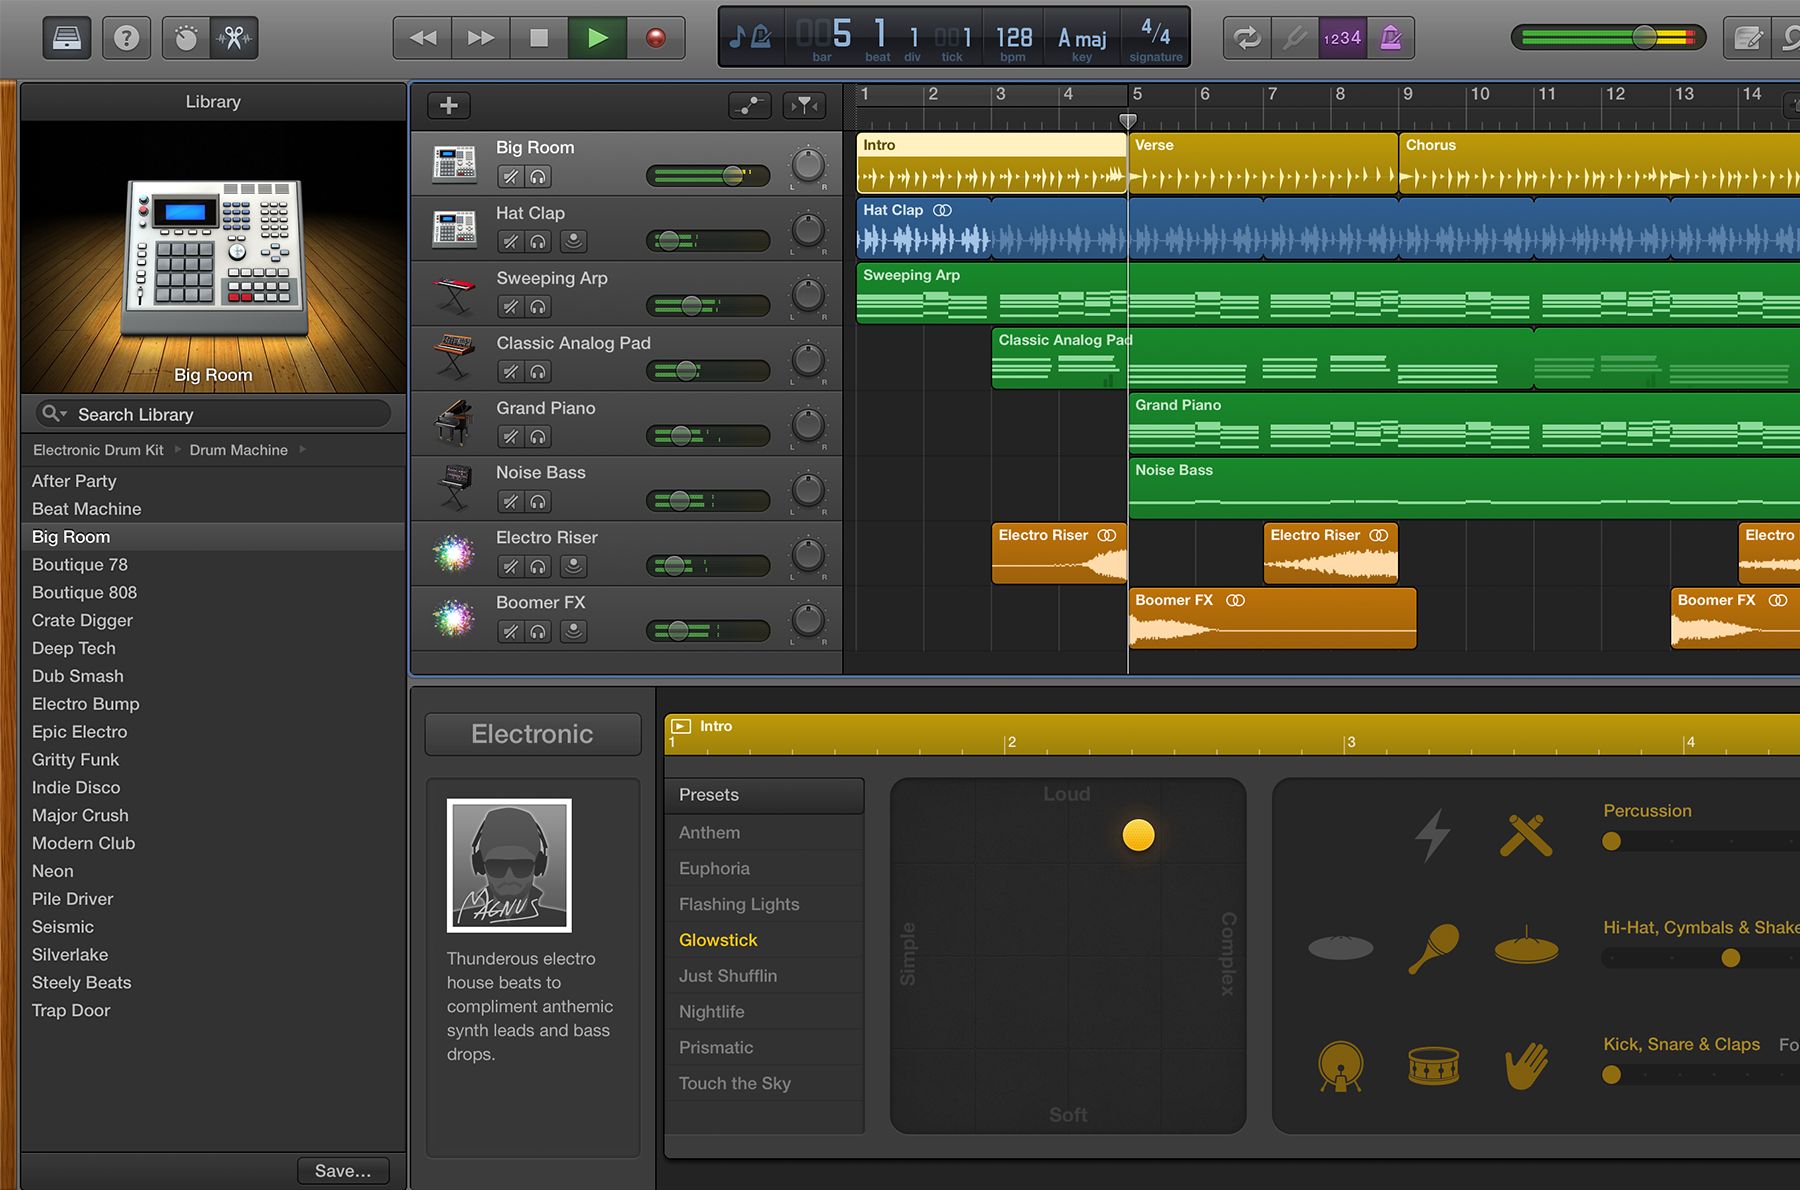Screen dimensions: 1800x1190
Task: Open the Tuner with tuning fork icon
Action: [x=1295, y=37]
